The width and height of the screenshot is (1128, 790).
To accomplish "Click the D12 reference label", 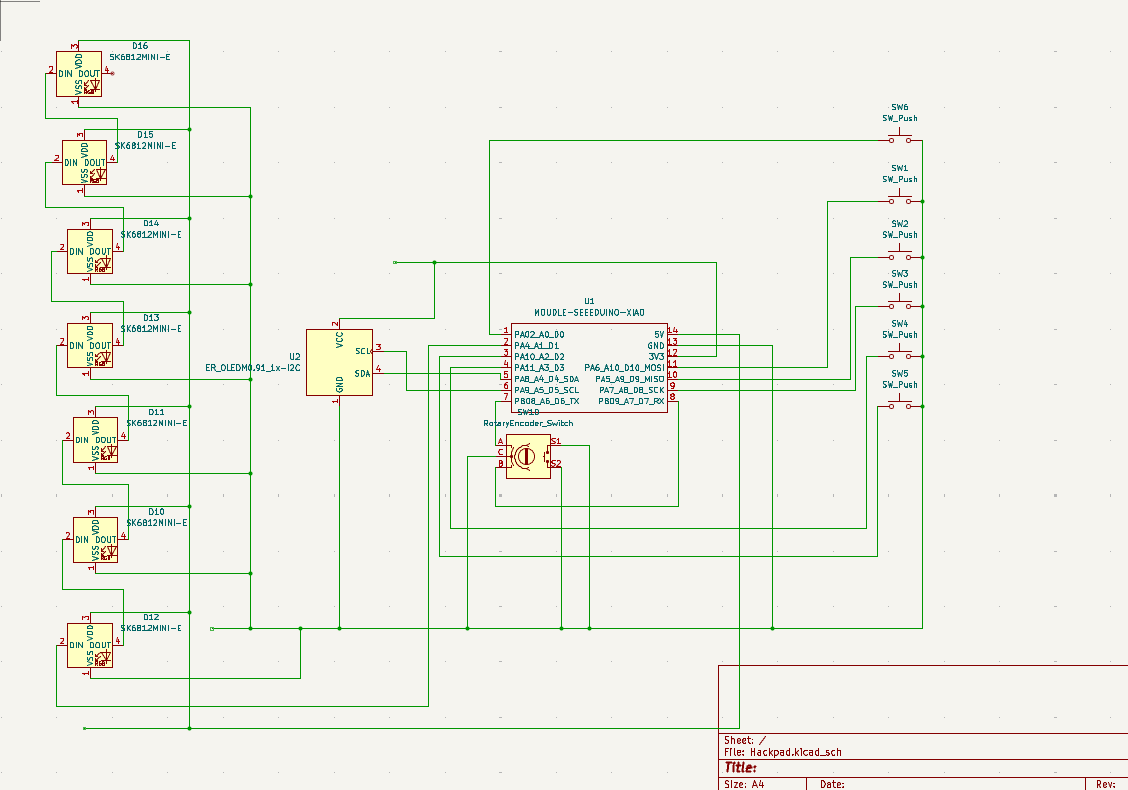I will [151, 617].
